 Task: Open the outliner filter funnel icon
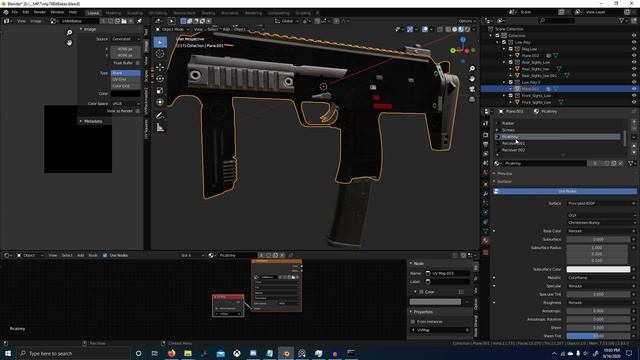(622, 20)
